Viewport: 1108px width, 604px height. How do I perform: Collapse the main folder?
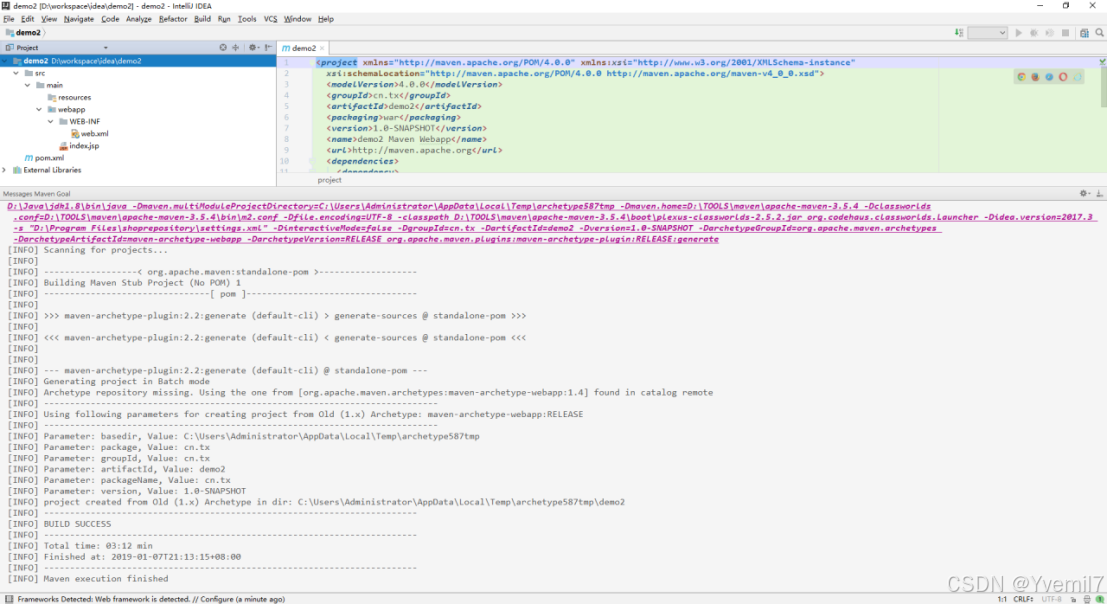(28, 85)
